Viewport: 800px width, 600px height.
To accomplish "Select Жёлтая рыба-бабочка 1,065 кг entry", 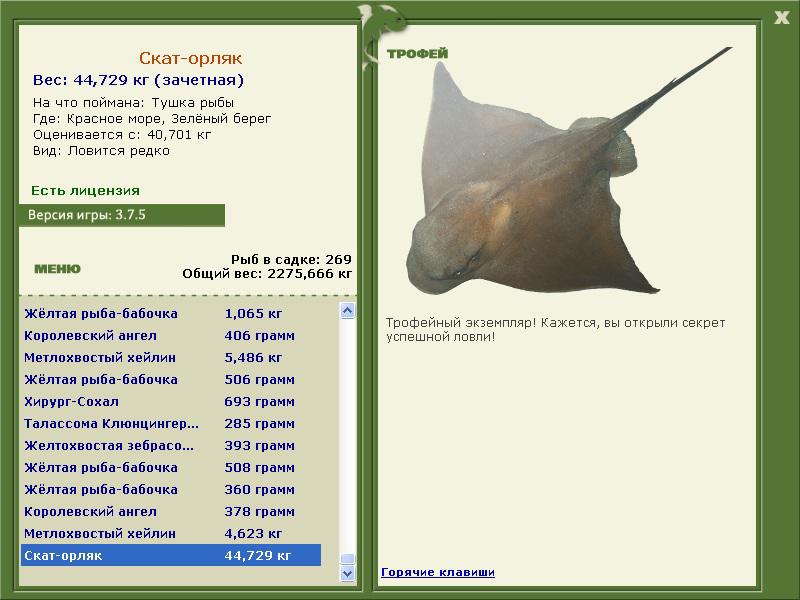I will coord(171,314).
